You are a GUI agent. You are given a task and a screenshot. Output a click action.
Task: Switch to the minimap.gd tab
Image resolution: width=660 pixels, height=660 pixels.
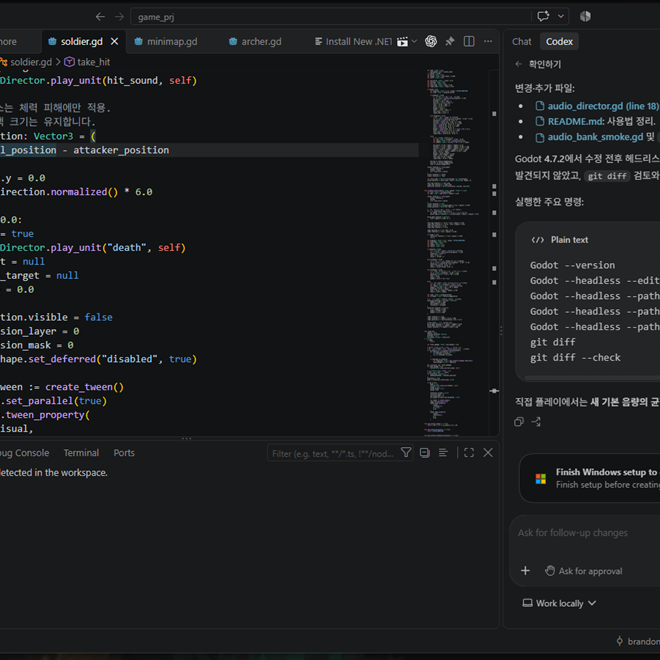click(x=172, y=42)
